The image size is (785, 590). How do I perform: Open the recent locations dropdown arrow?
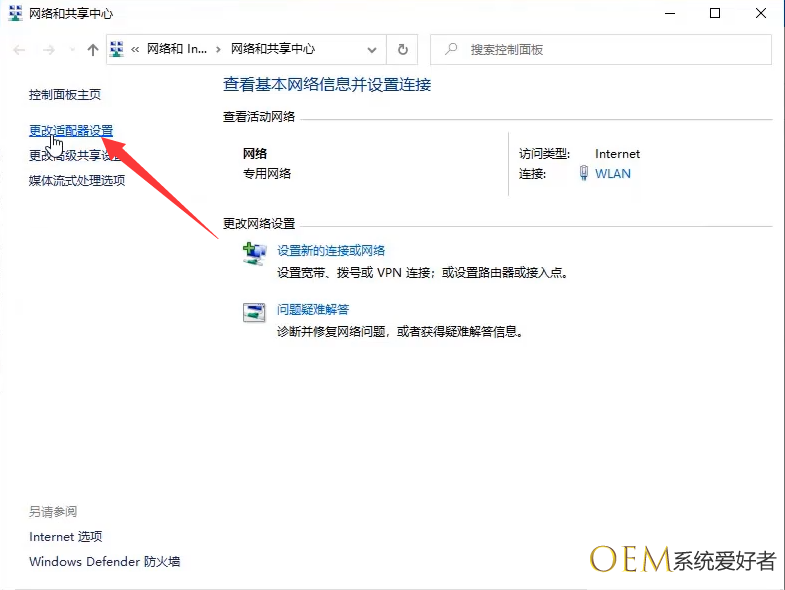coord(70,50)
